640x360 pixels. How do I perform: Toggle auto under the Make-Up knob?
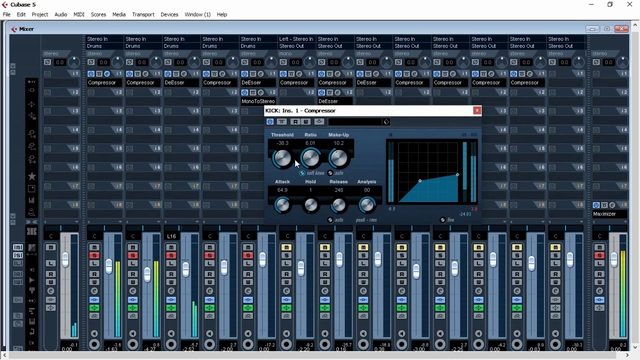click(330, 173)
